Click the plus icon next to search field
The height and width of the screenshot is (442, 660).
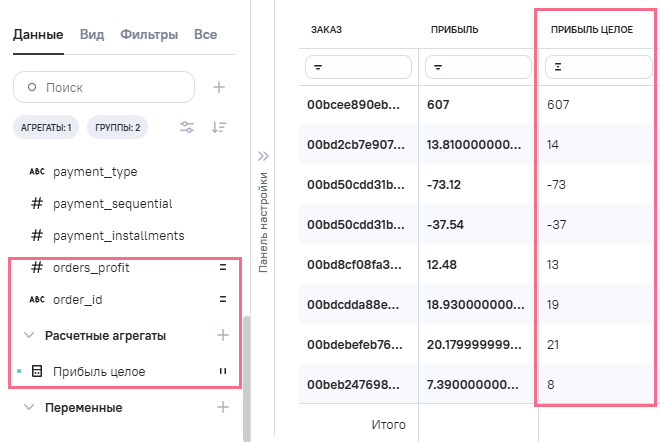pos(219,87)
